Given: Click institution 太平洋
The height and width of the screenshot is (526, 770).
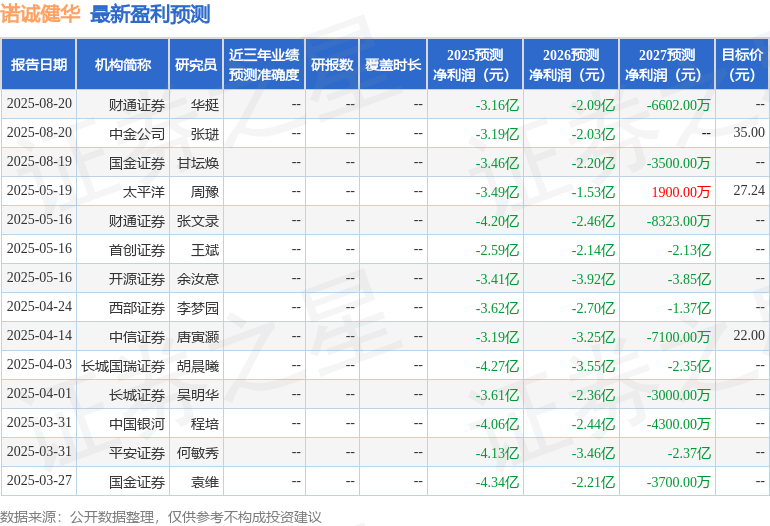Looking at the screenshot, I should (x=144, y=192).
